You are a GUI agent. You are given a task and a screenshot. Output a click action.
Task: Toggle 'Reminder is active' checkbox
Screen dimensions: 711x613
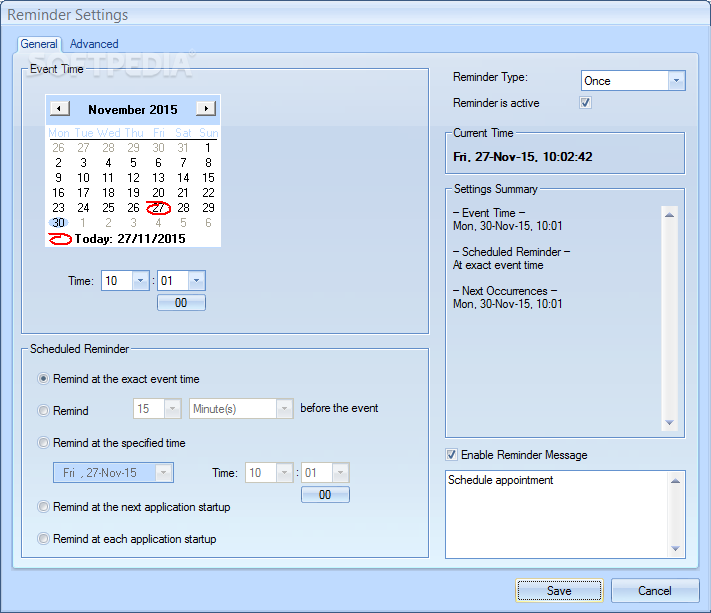(585, 102)
